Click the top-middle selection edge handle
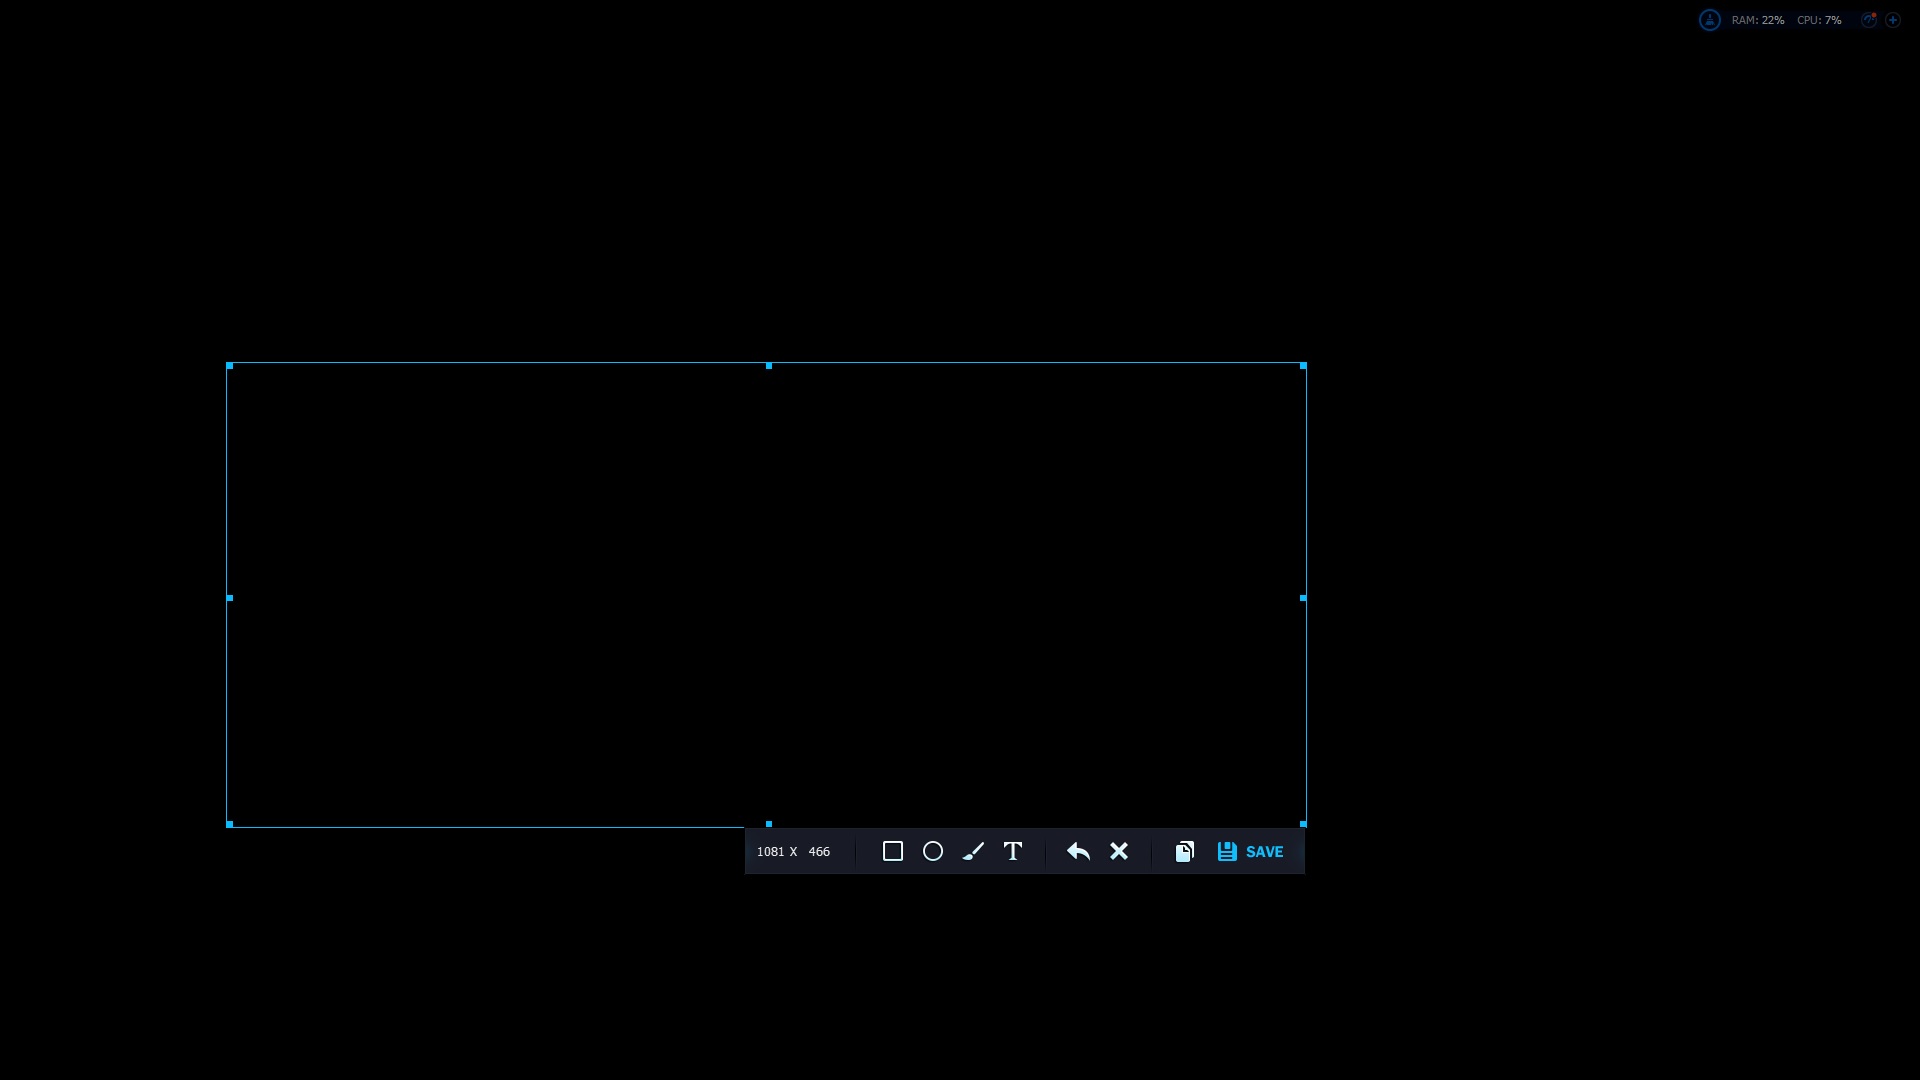This screenshot has height=1080, width=1920. click(x=769, y=366)
